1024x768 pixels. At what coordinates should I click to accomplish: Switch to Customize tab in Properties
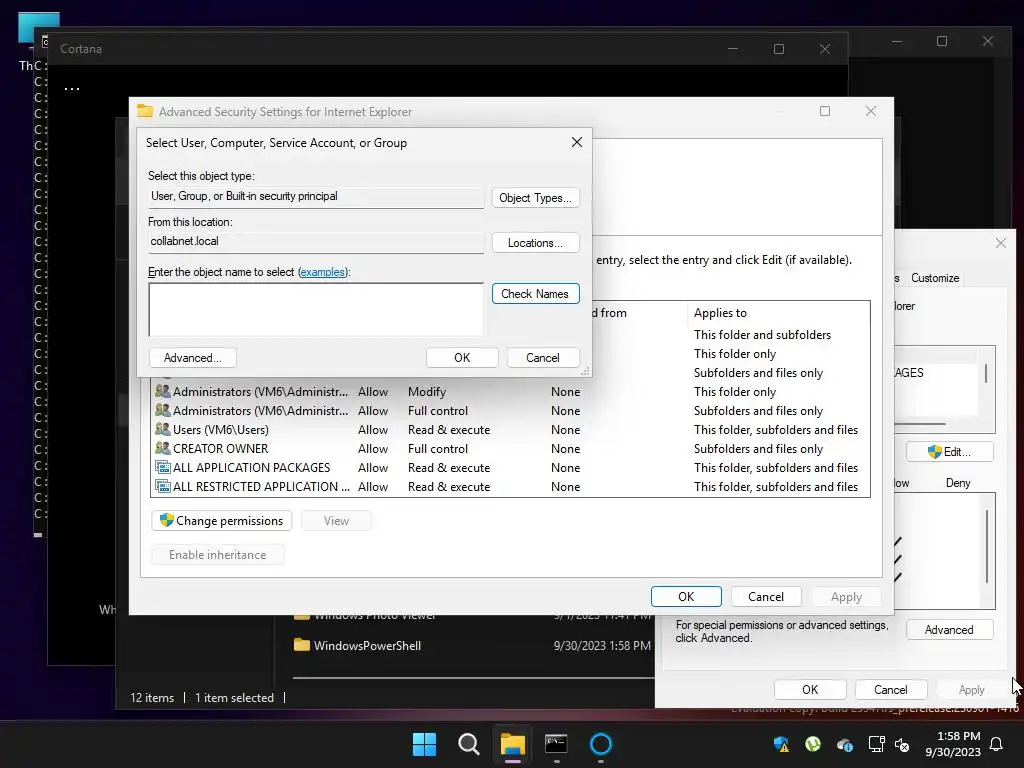[935, 278]
